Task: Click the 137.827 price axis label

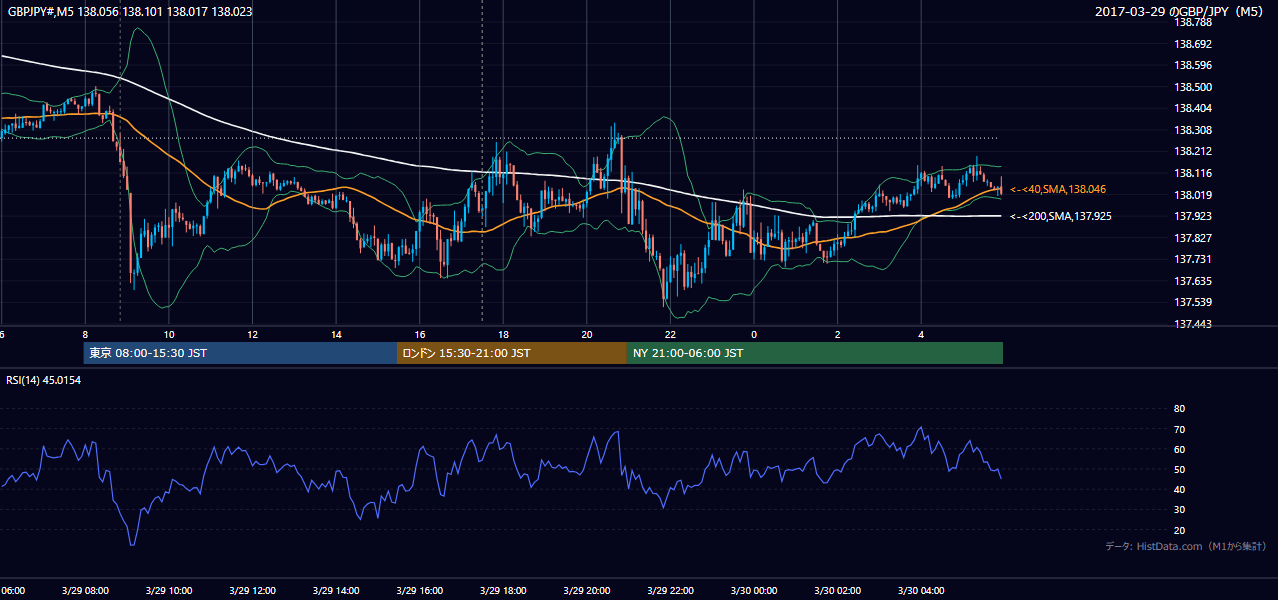Action: (1192, 238)
